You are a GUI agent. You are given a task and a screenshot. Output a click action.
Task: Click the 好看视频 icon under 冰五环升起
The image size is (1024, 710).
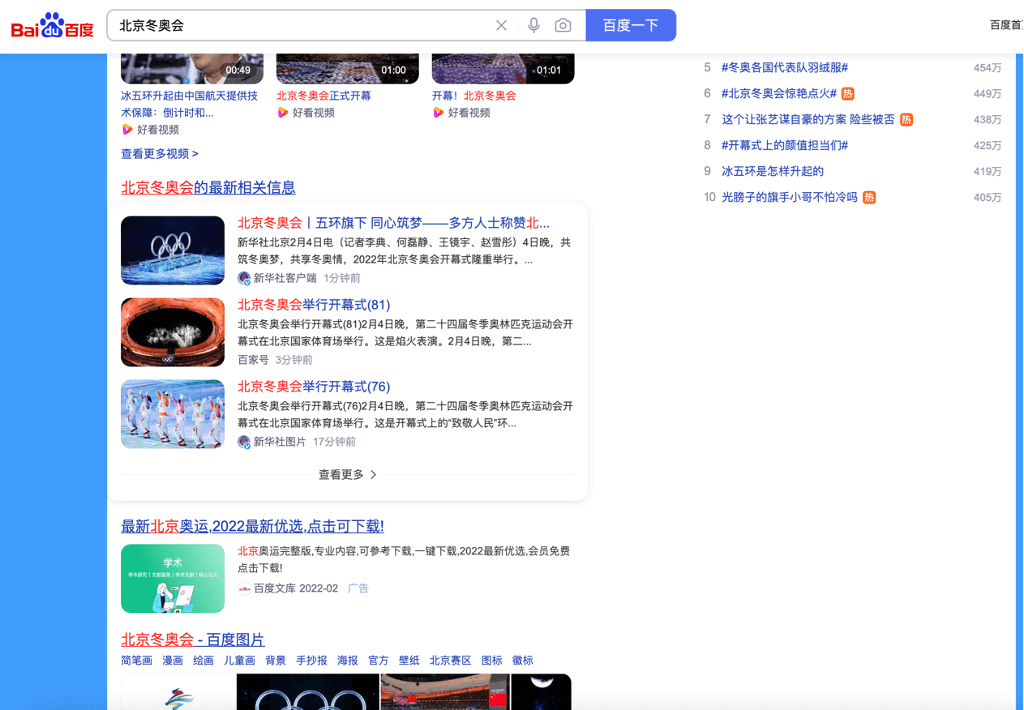pyautogui.click(x=127, y=129)
